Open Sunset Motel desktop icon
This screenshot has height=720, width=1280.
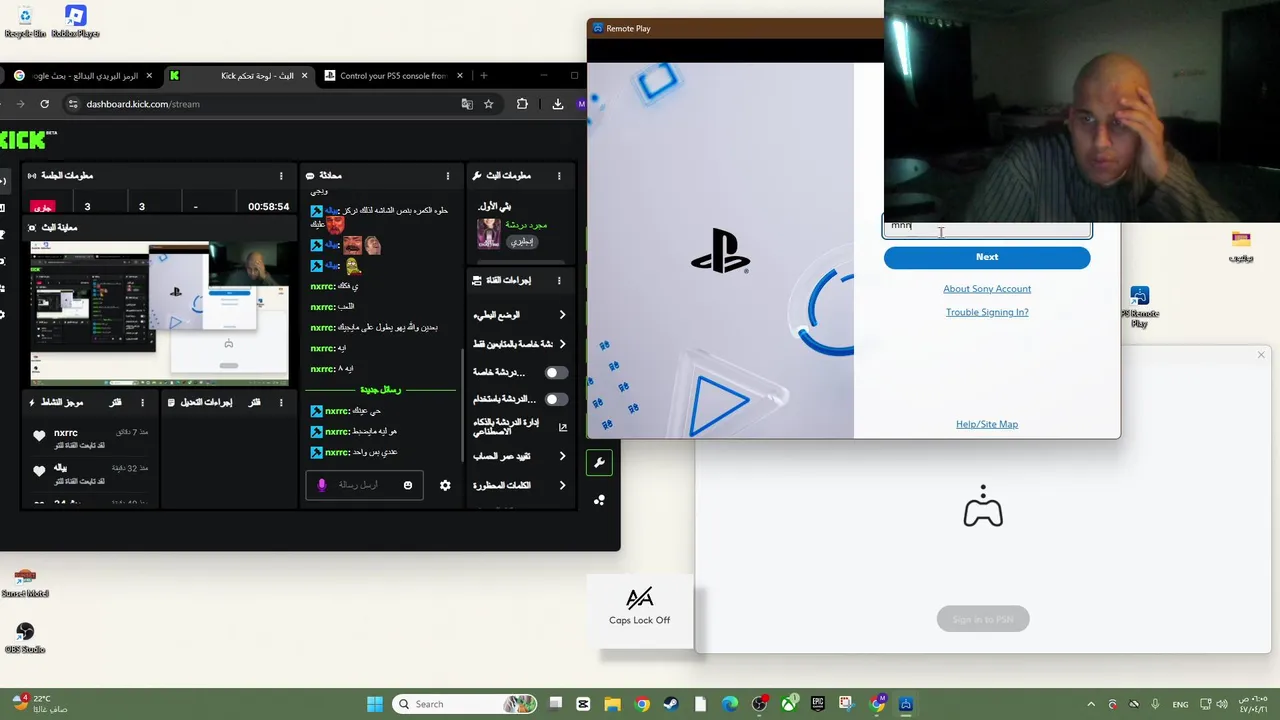[25, 583]
